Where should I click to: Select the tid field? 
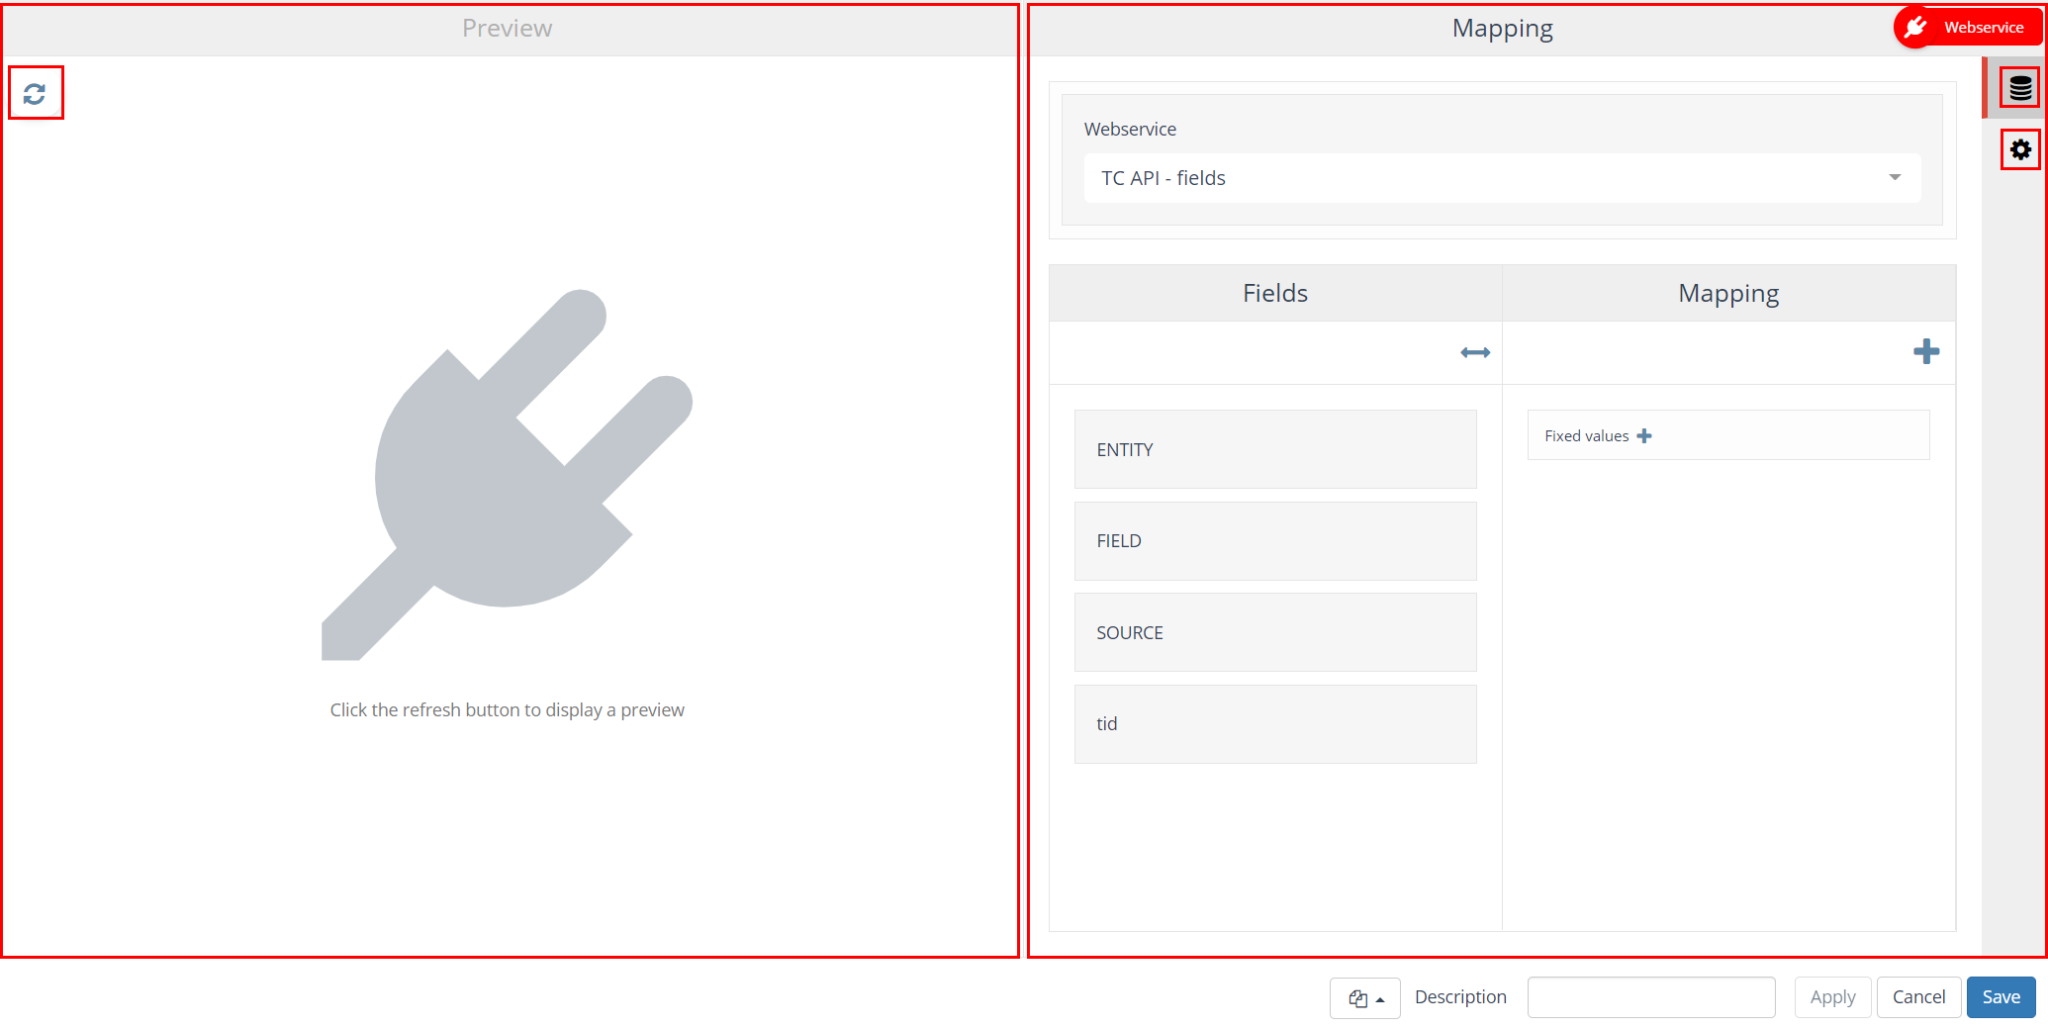1275,724
